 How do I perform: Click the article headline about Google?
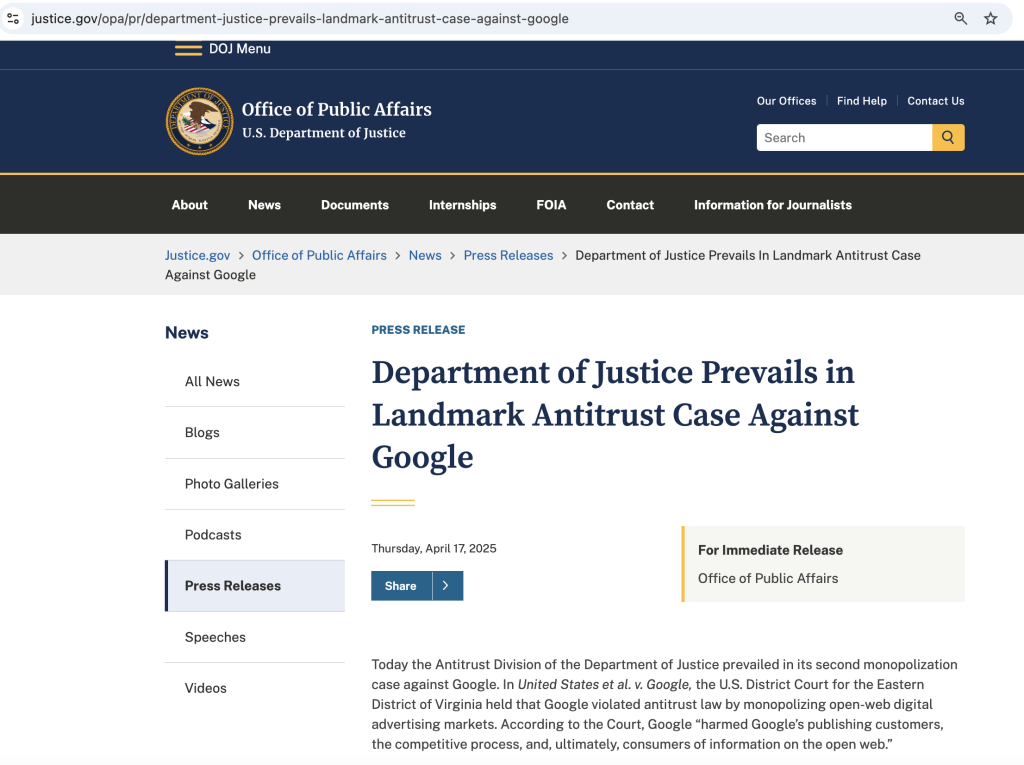tap(615, 414)
